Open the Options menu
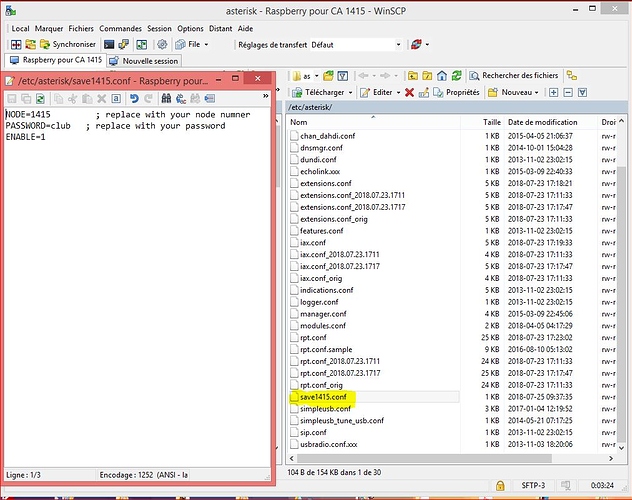Image resolution: width=632 pixels, height=500 pixels. pyautogui.click(x=190, y=29)
